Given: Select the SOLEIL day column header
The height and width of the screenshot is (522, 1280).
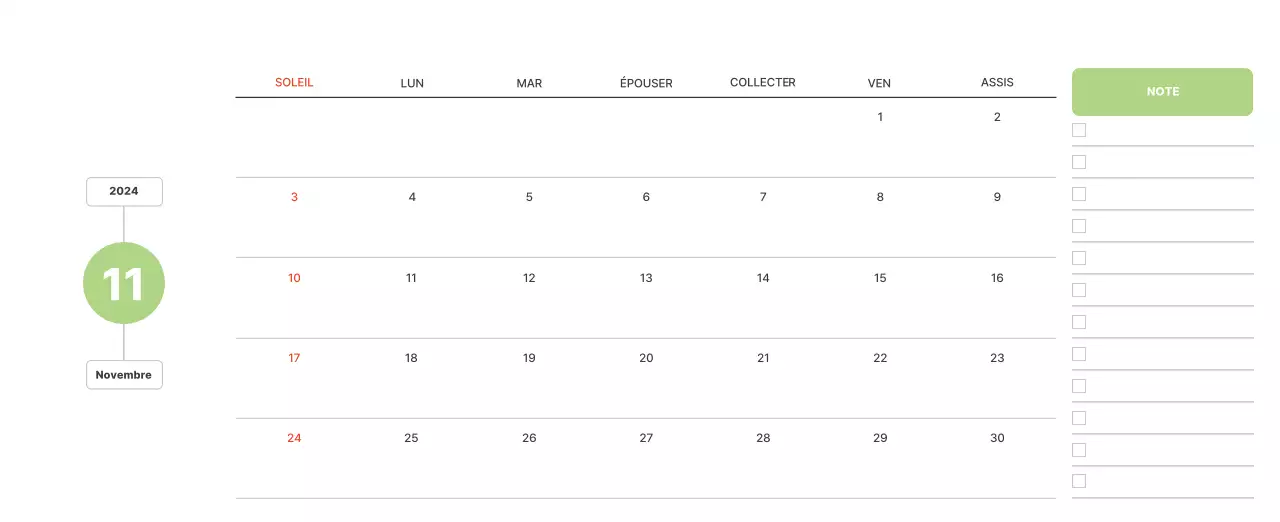Looking at the screenshot, I should 294,83.
